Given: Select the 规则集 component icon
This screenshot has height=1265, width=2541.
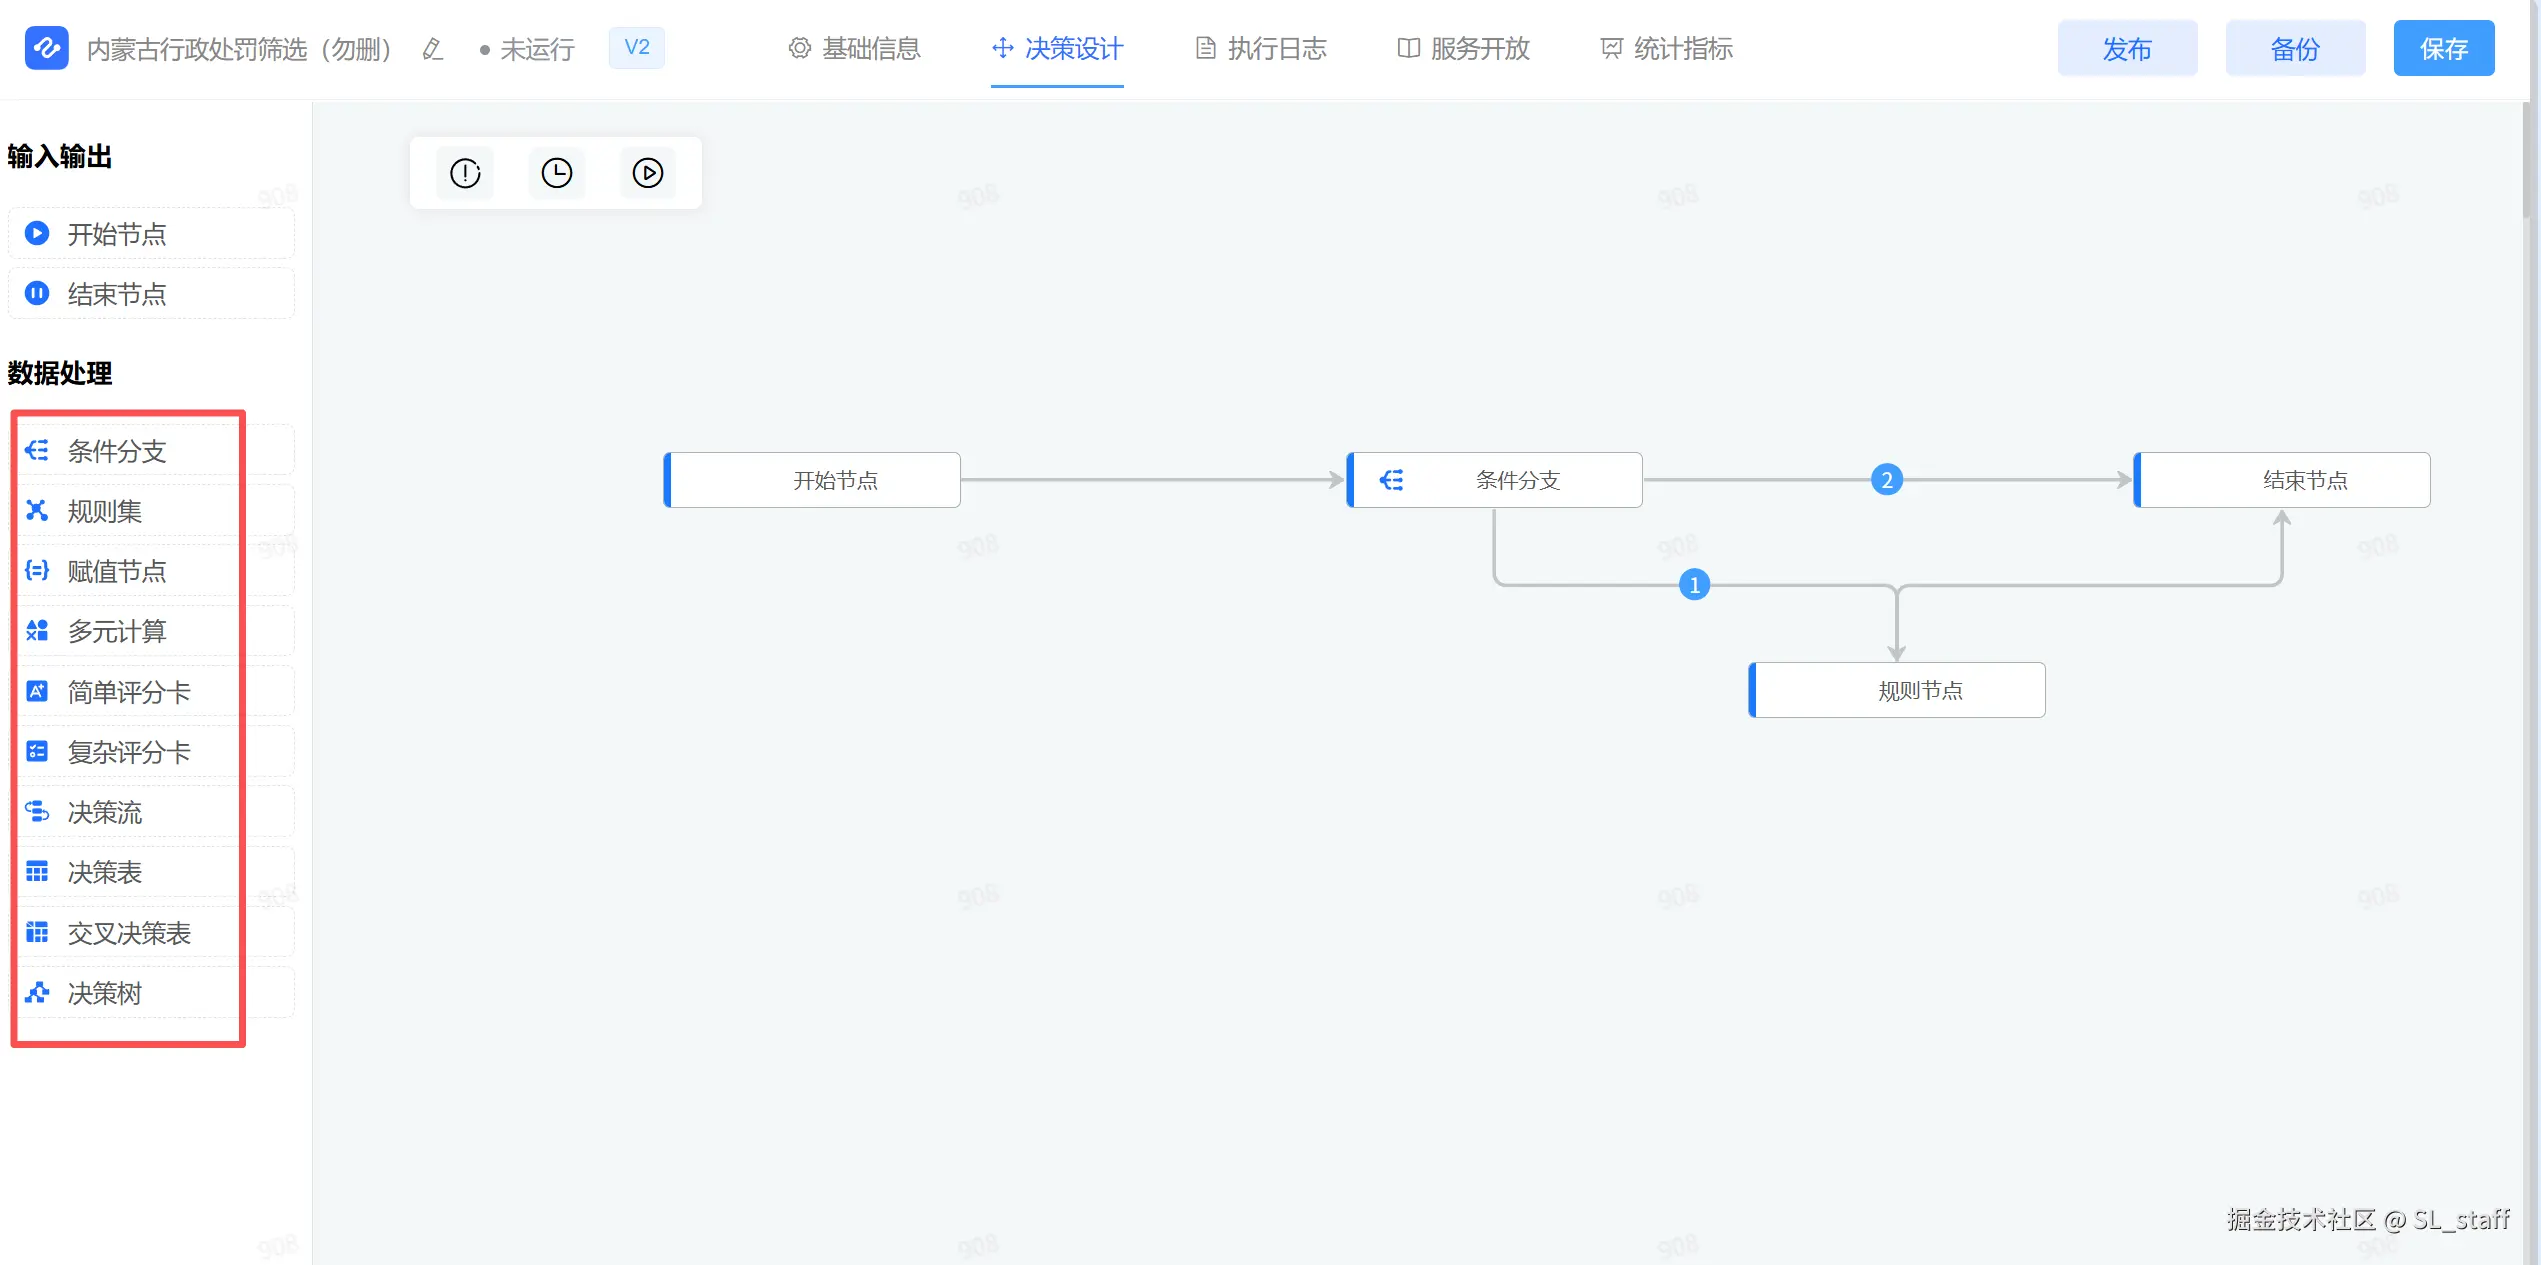Looking at the screenshot, I should coord(37,511).
